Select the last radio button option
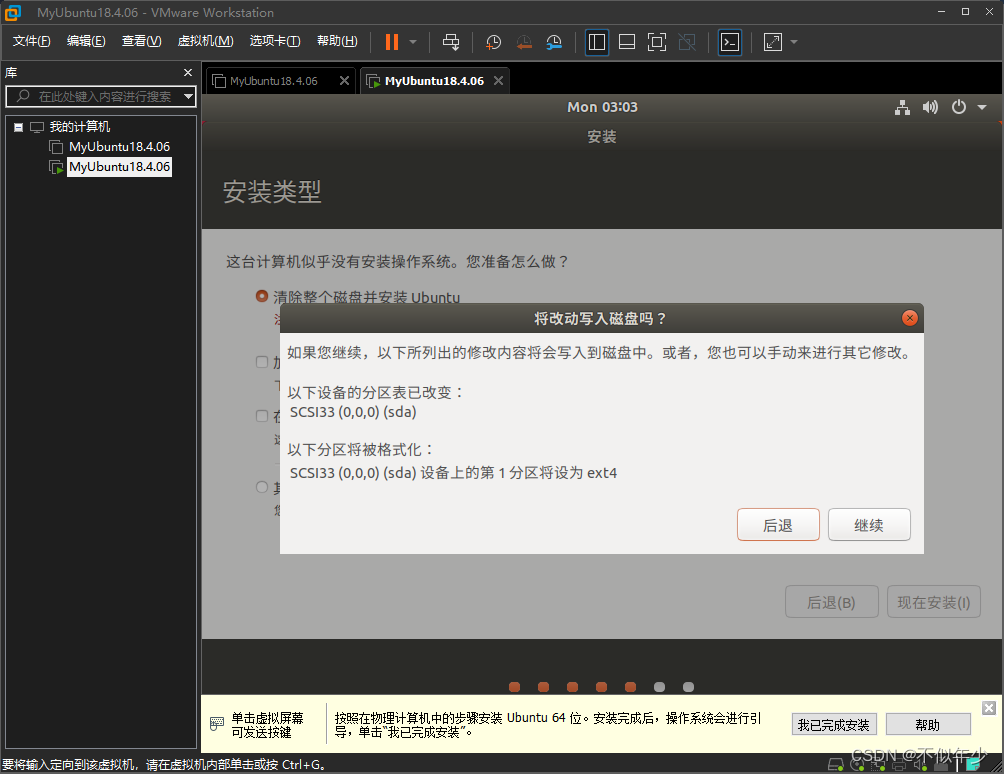This screenshot has height=774, width=1004. [261, 487]
